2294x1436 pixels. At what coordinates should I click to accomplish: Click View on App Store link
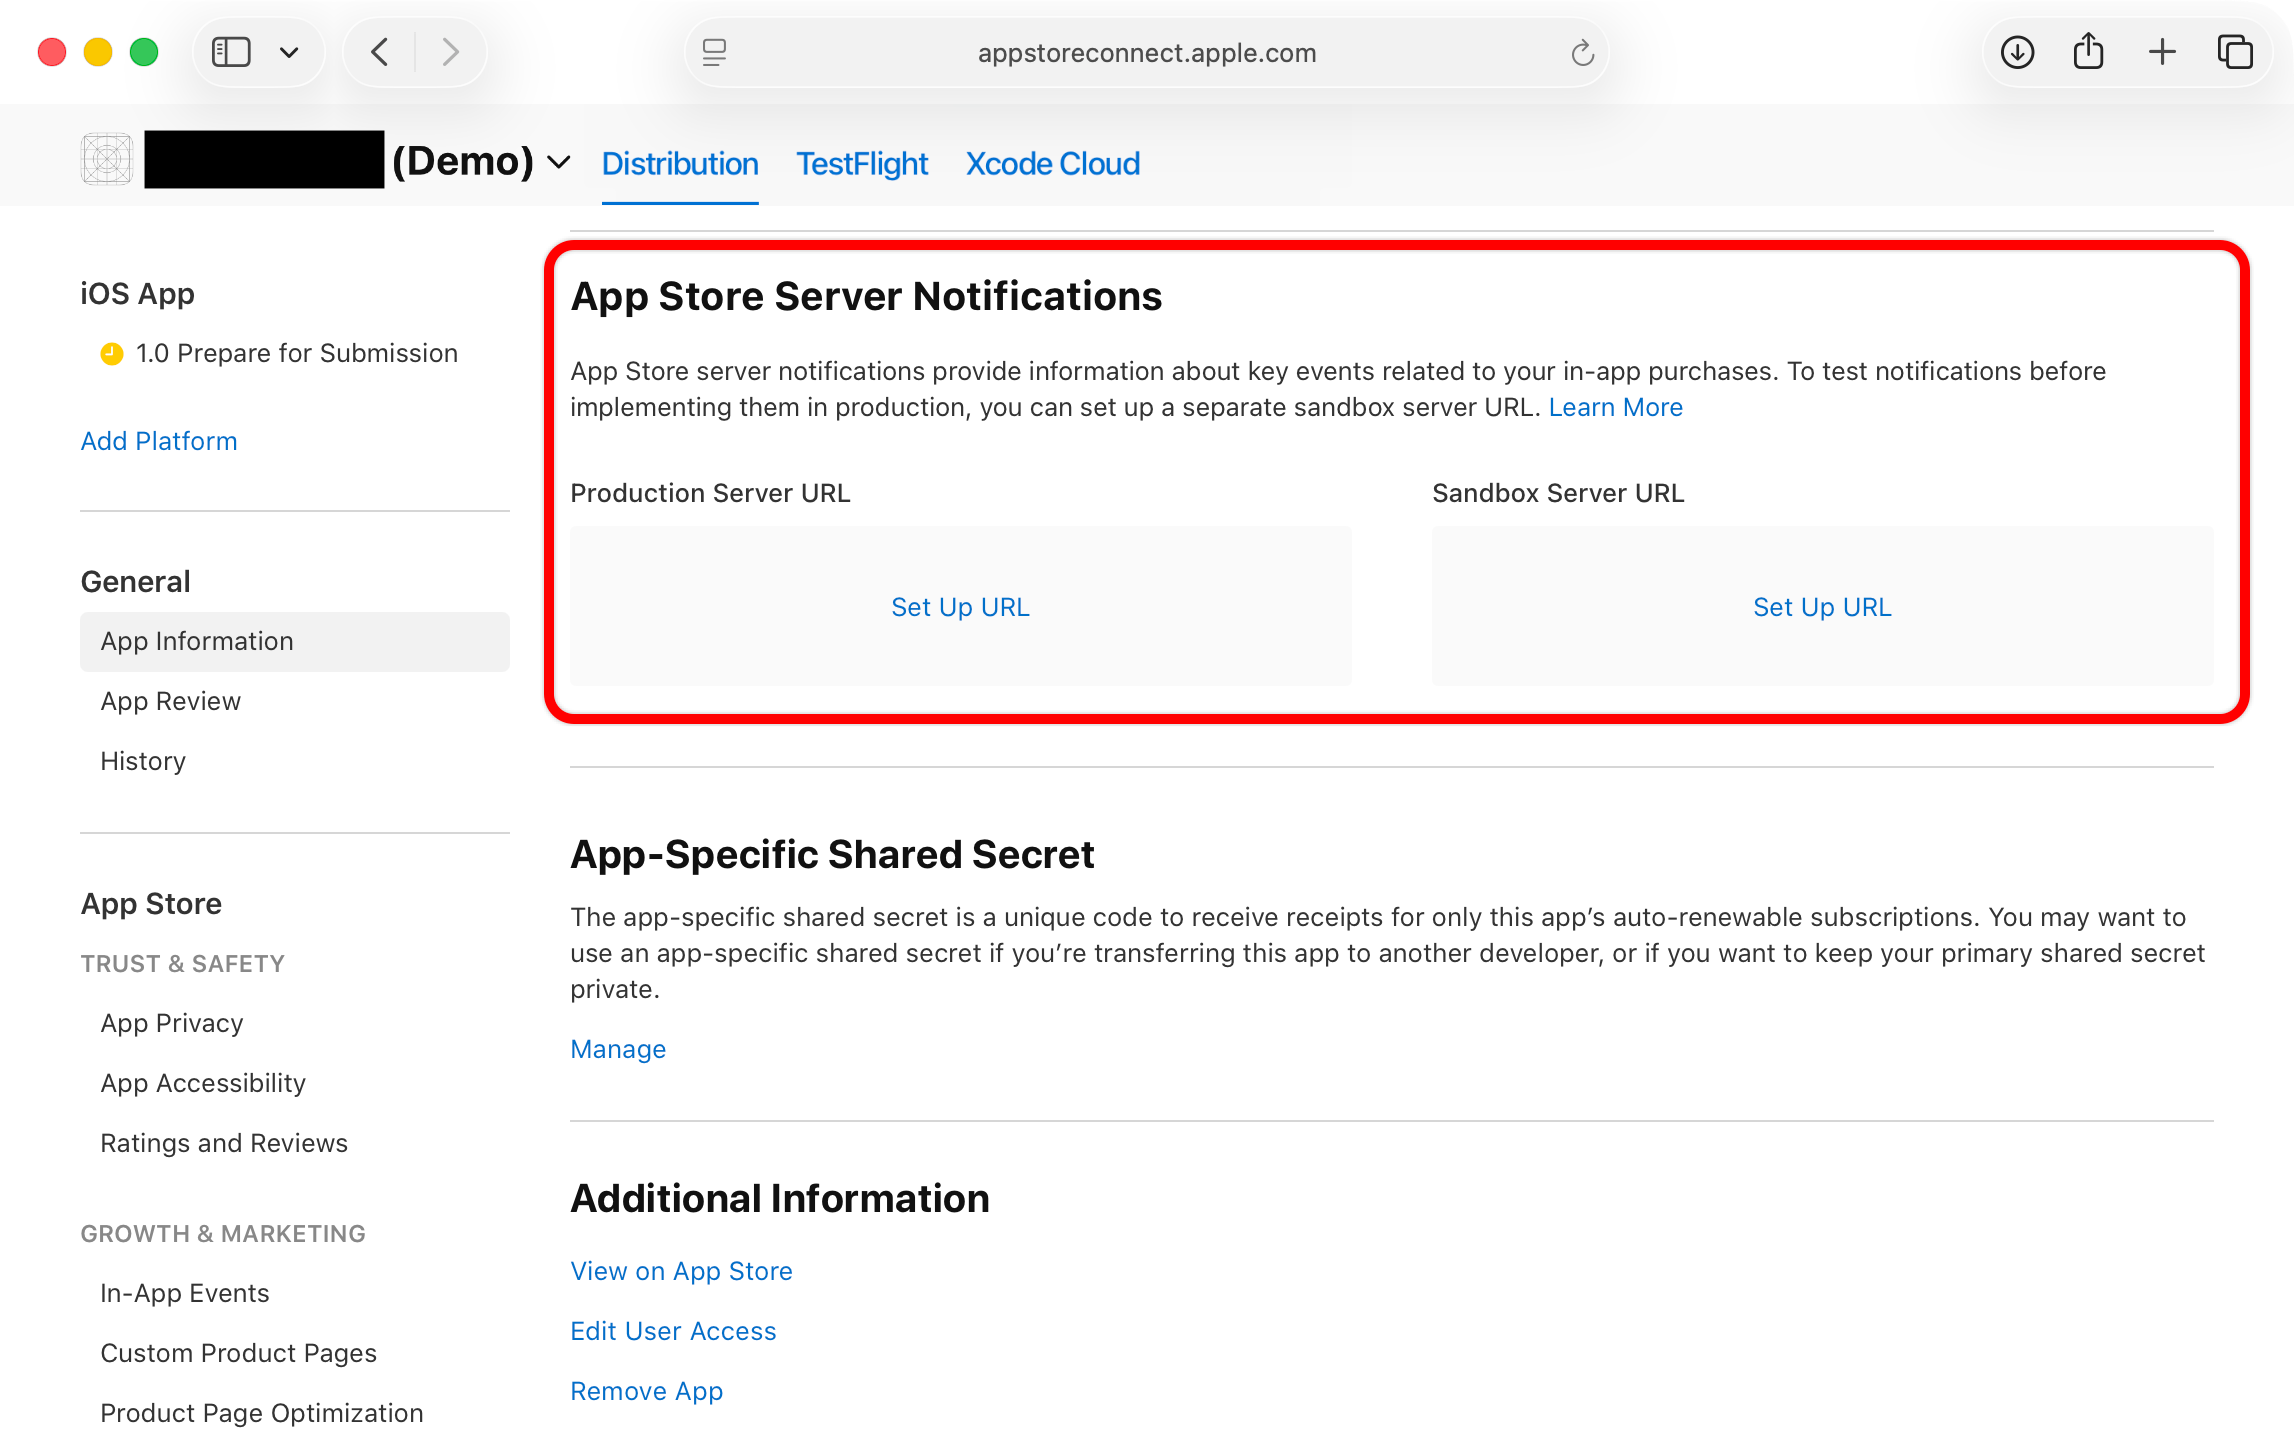681,1271
